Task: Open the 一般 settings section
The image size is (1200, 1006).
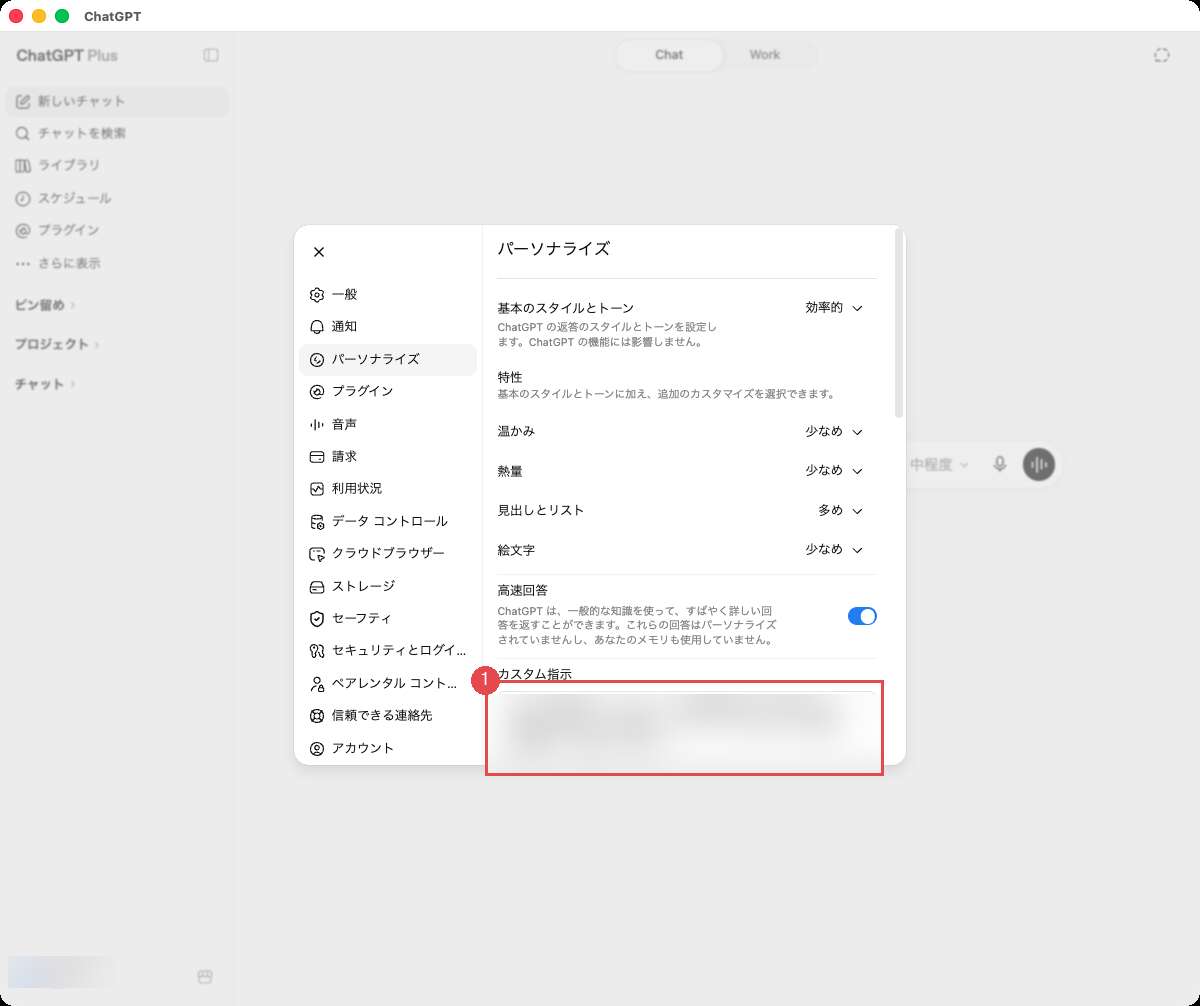Action: coord(388,294)
